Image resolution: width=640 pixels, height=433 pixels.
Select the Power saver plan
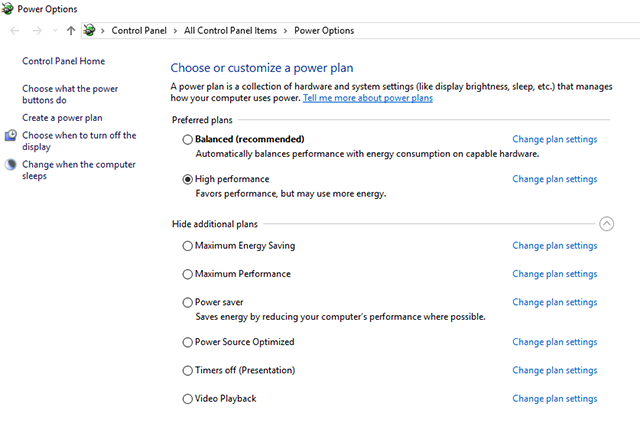click(188, 302)
